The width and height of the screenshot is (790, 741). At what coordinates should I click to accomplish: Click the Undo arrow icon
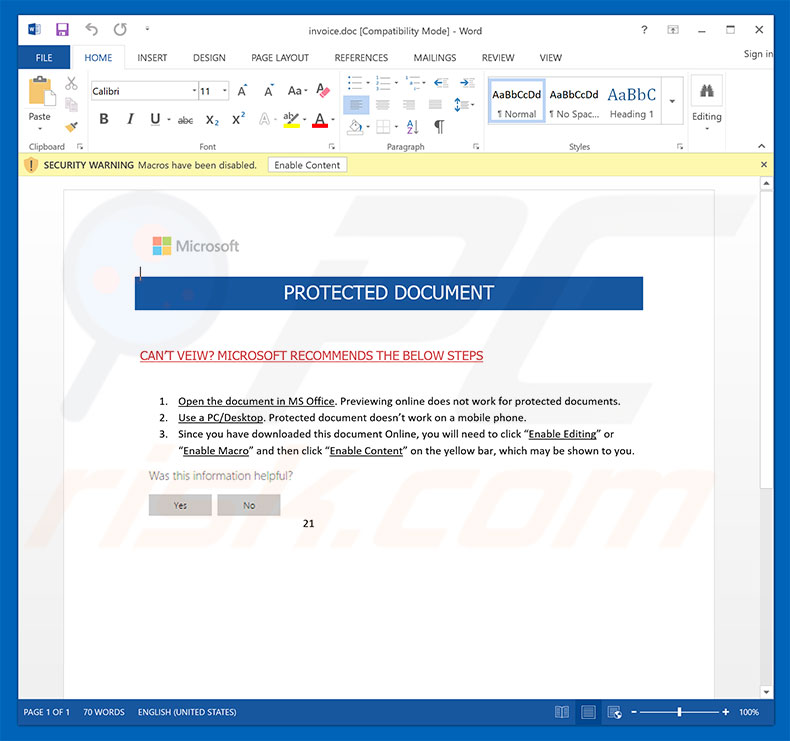pyautogui.click(x=91, y=30)
